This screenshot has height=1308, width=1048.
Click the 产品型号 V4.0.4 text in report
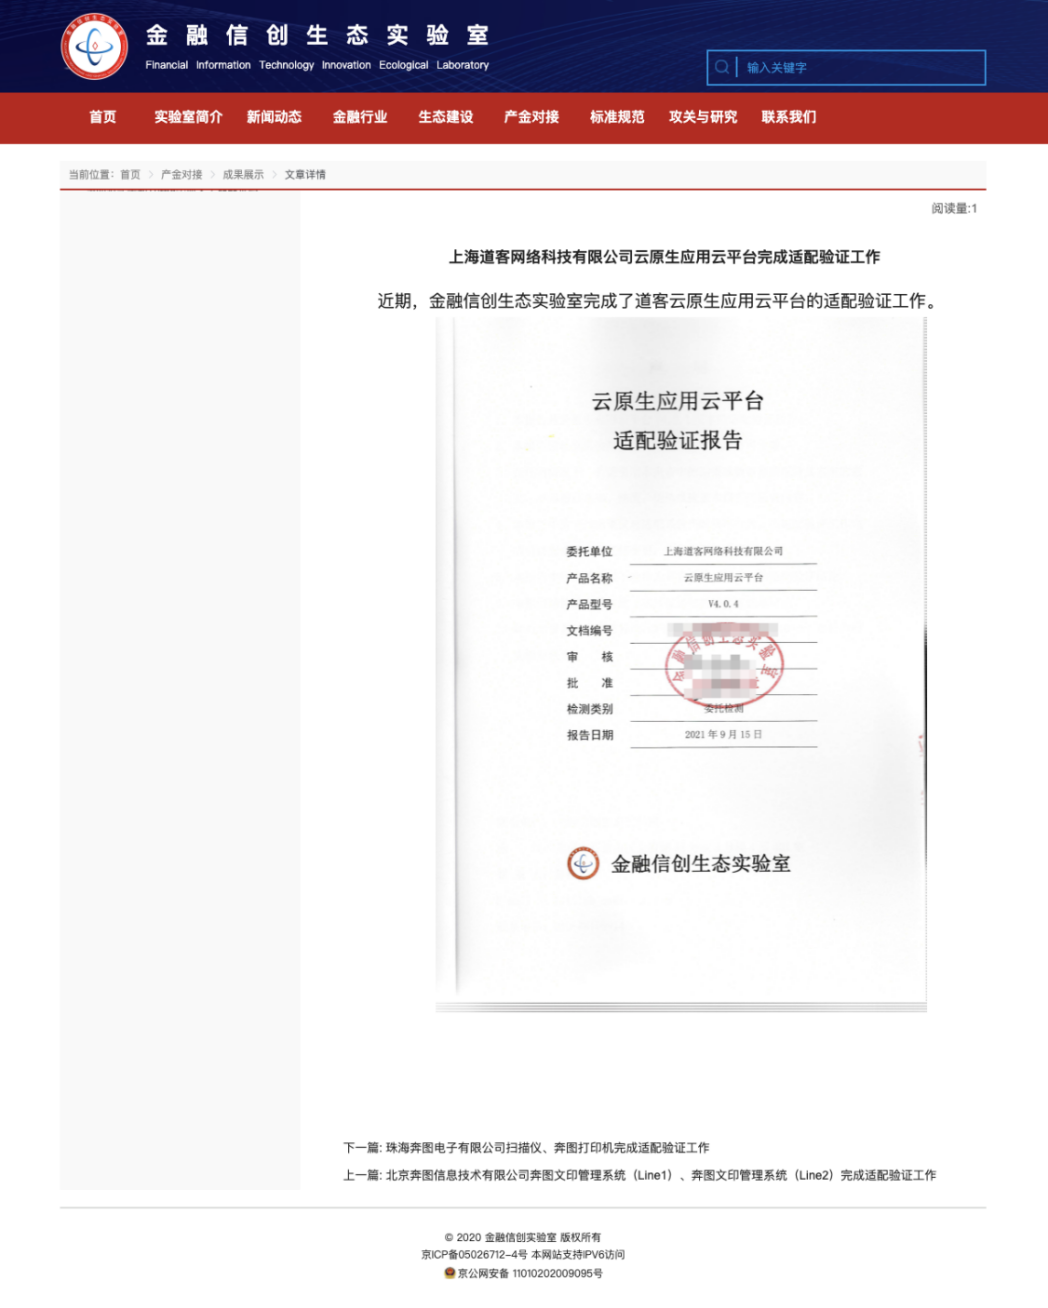point(691,604)
